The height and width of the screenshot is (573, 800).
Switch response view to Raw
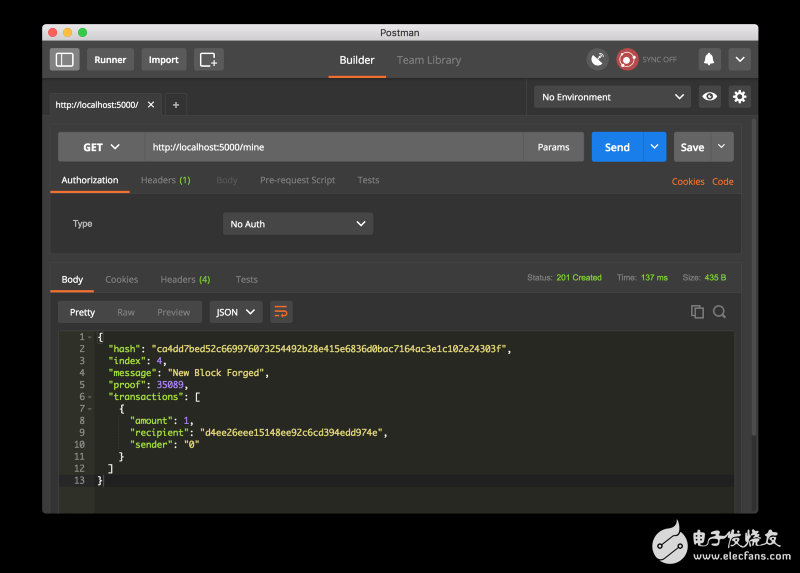(126, 312)
